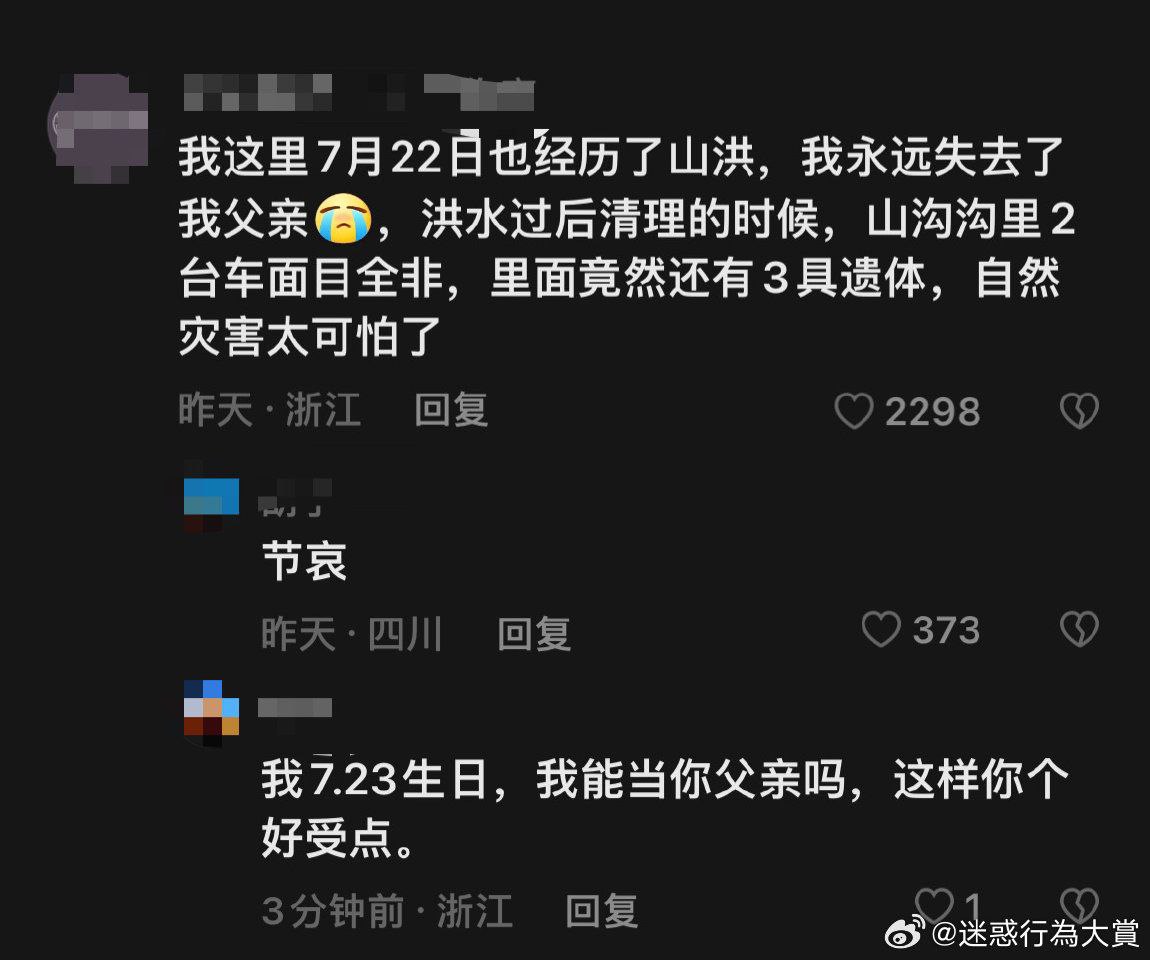Select the 节哀 comment text
The width and height of the screenshot is (1150, 960).
304,563
